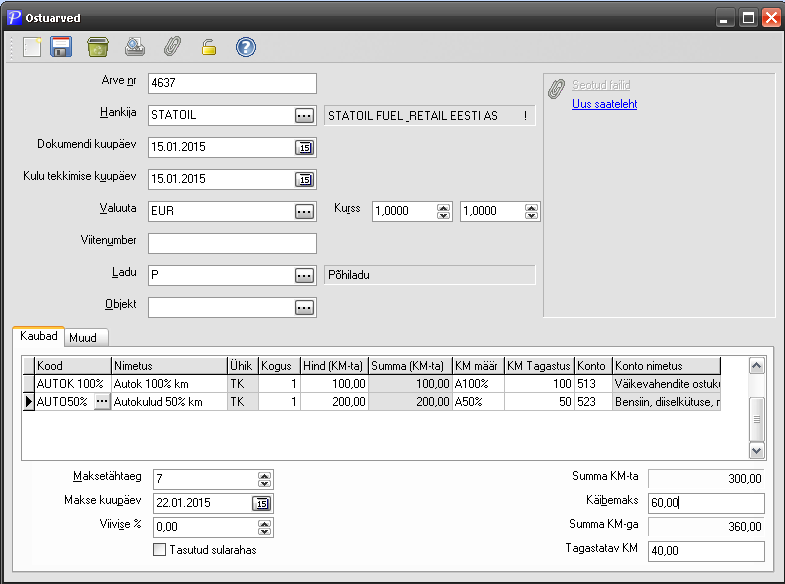Click the A100% KM määr cell
The height and width of the screenshot is (584, 785).
click(478, 384)
